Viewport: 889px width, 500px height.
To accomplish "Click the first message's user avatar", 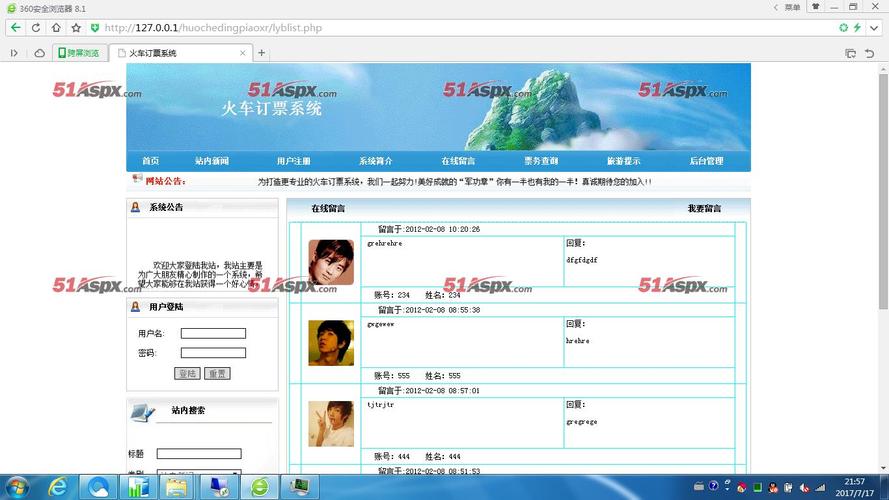I will click(x=330, y=262).
